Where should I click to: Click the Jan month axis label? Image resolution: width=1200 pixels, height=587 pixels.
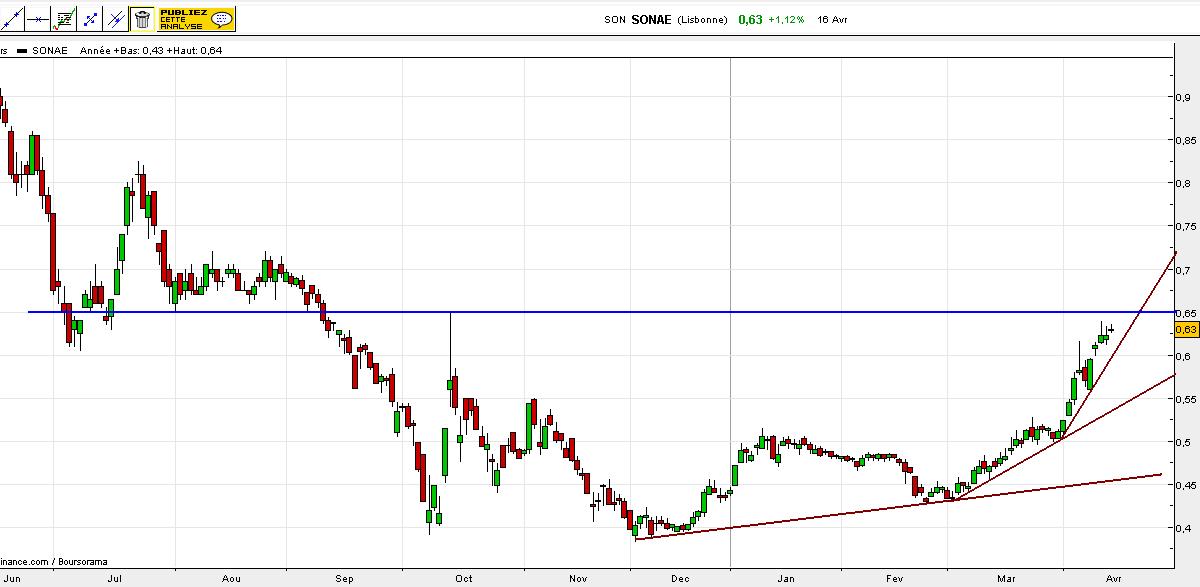pyautogui.click(x=787, y=578)
